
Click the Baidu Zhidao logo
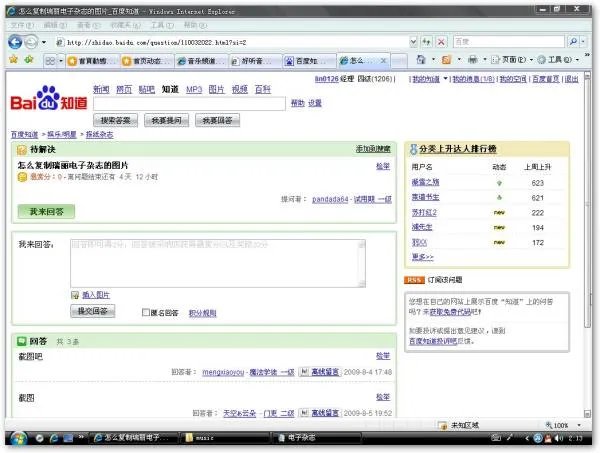tap(49, 99)
